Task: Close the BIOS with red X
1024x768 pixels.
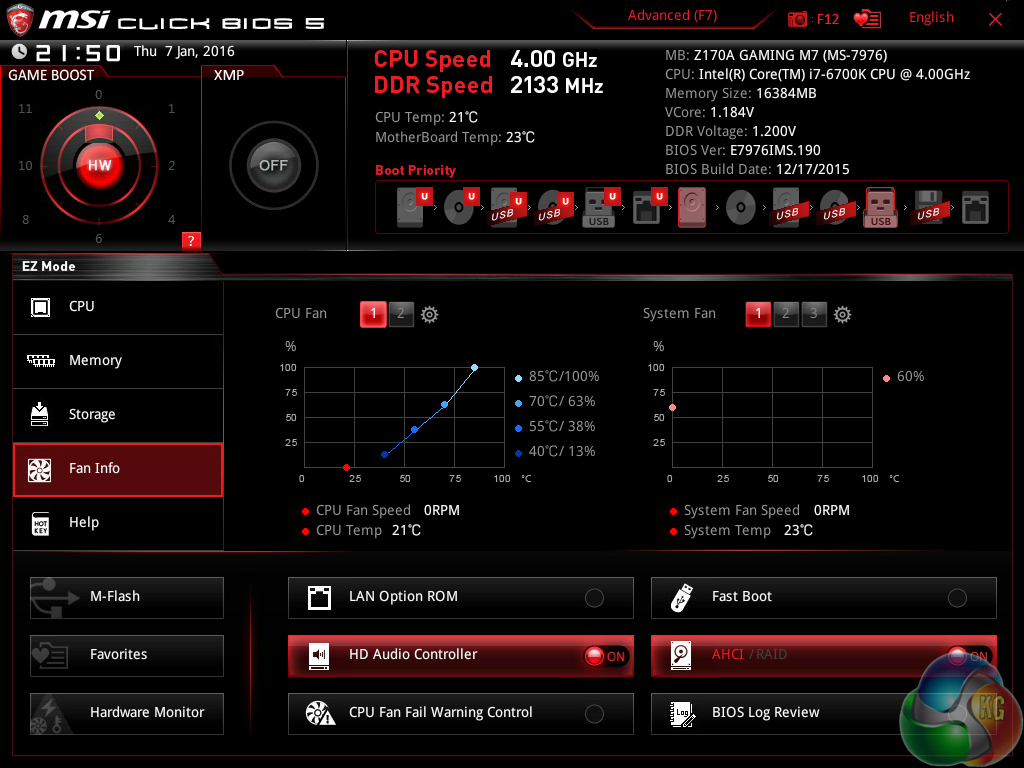Action: pyautogui.click(x=995, y=20)
